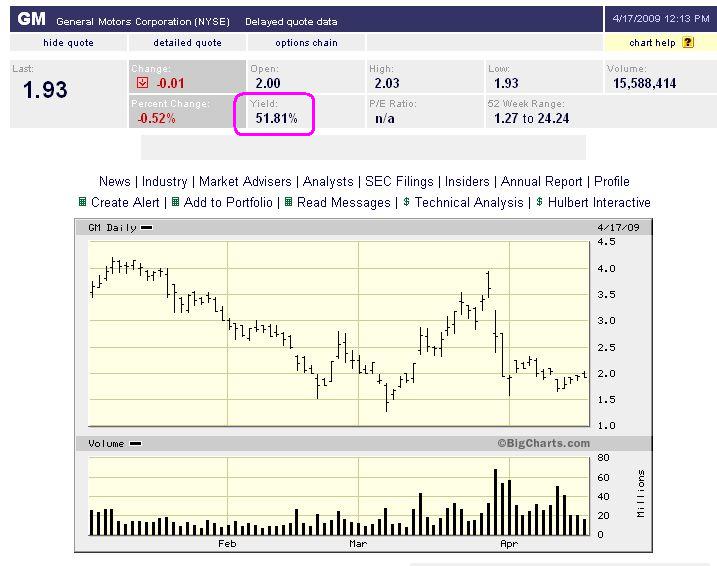
Task: Click the Change value -0.01
Action: (171, 83)
